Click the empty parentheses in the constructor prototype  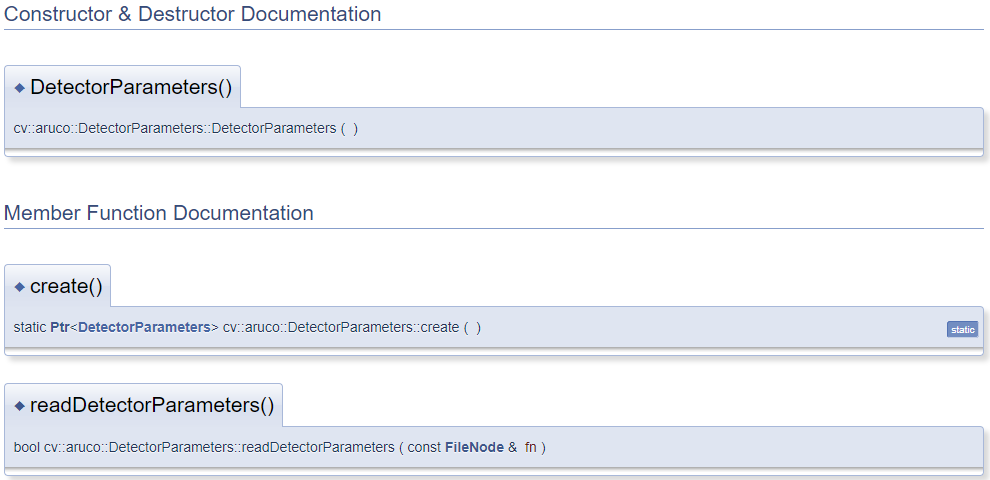click(x=349, y=128)
